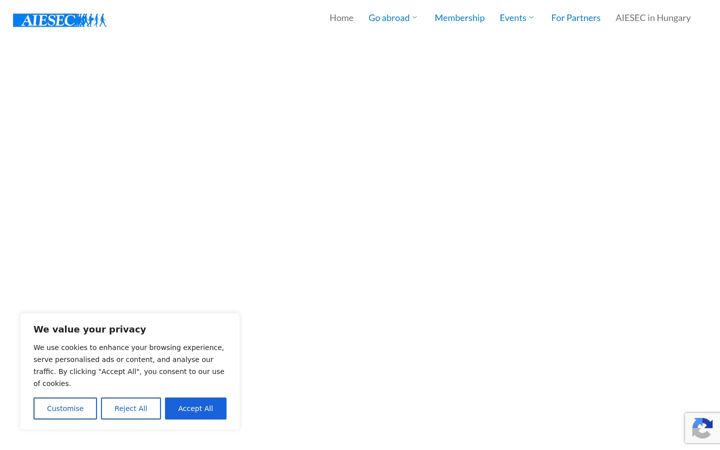The height and width of the screenshot is (450, 720).
Task: Go to the Home page
Action: 341,18
